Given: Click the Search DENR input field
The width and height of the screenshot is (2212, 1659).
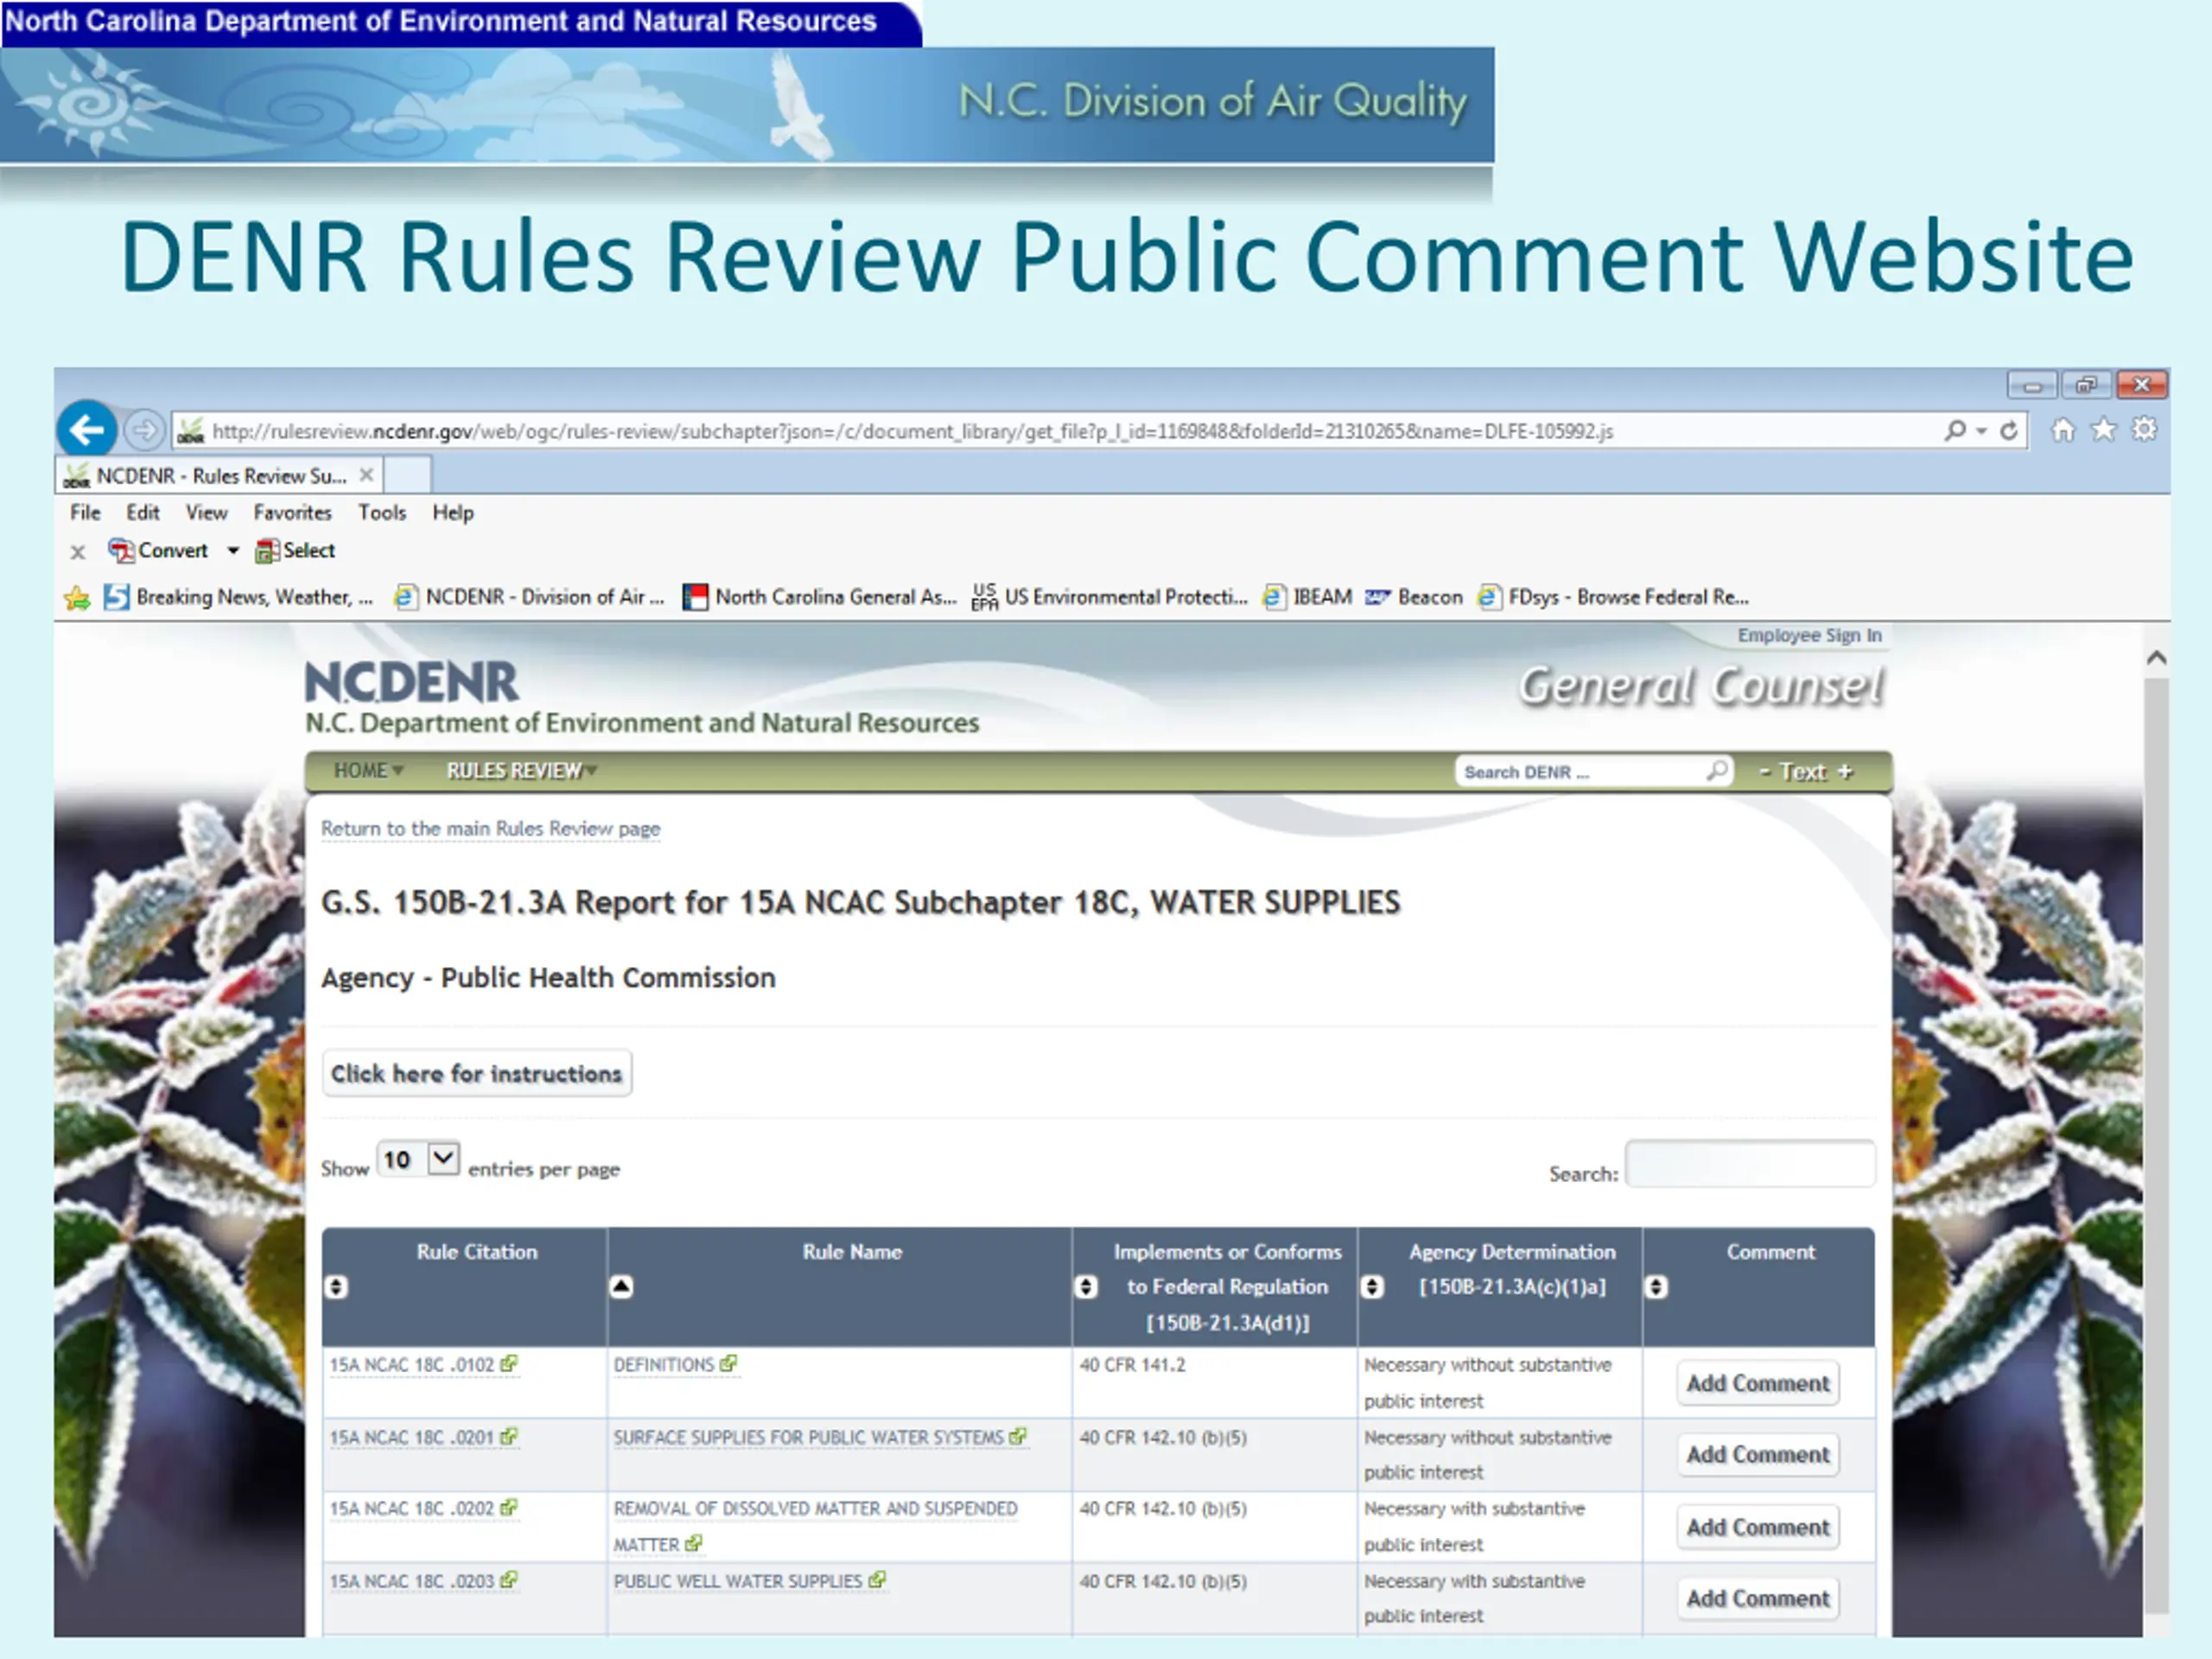Looking at the screenshot, I should [x=1580, y=772].
